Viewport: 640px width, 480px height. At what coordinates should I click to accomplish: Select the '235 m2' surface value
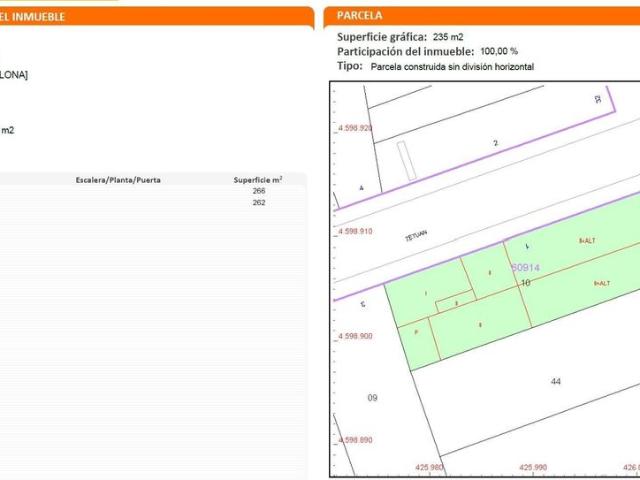tap(448, 37)
